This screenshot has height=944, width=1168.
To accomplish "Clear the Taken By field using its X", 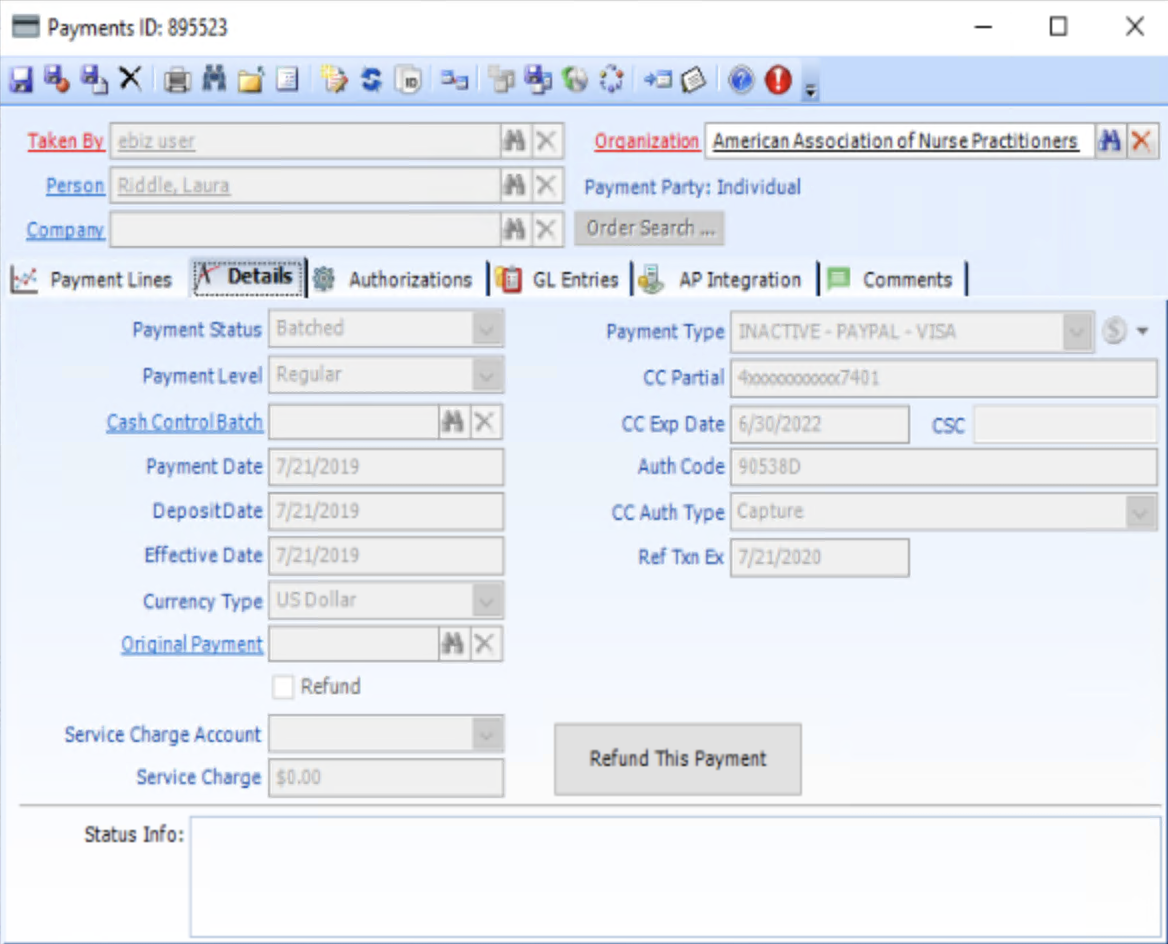I will click(546, 141).
